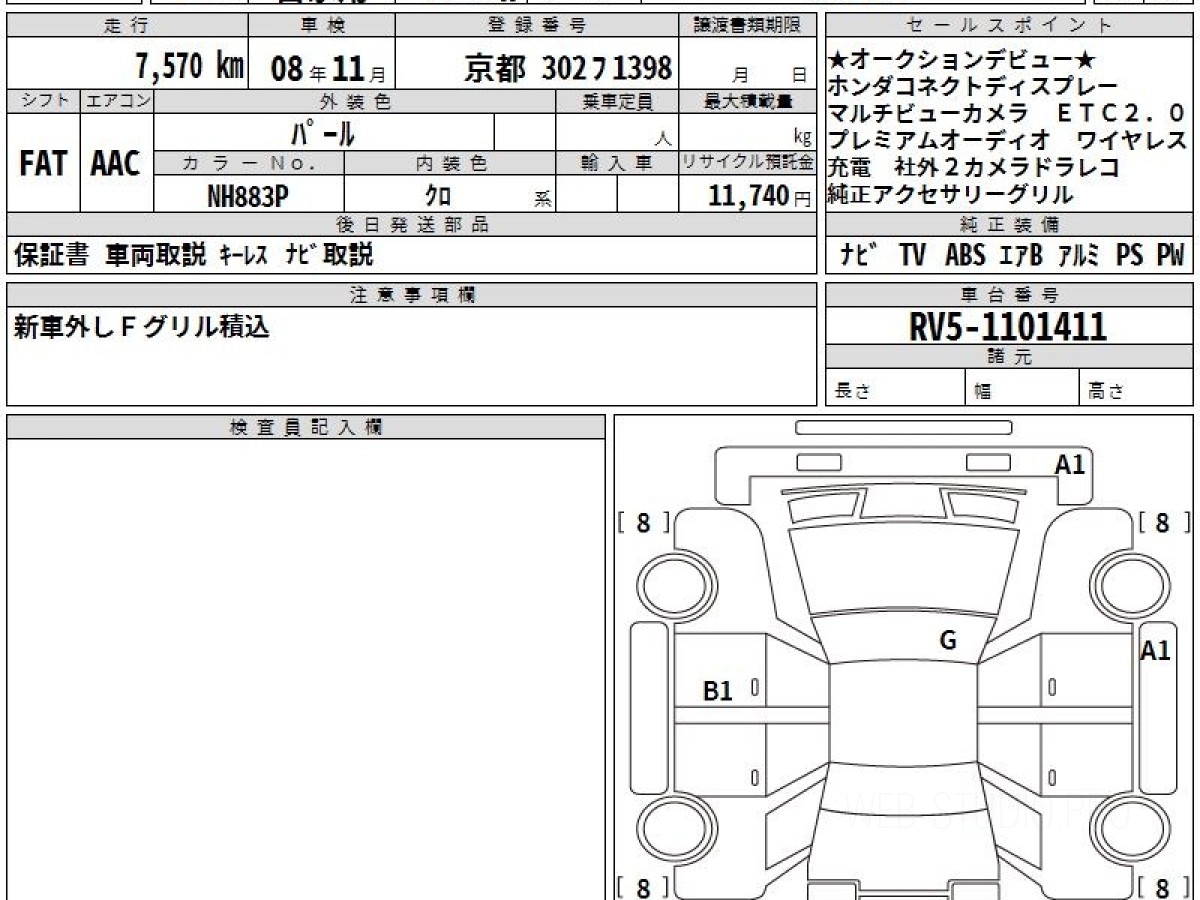Select the chassis number RV5-1101411
Viewport: 1200px width, 900px height.
(x=1008, y=327)
